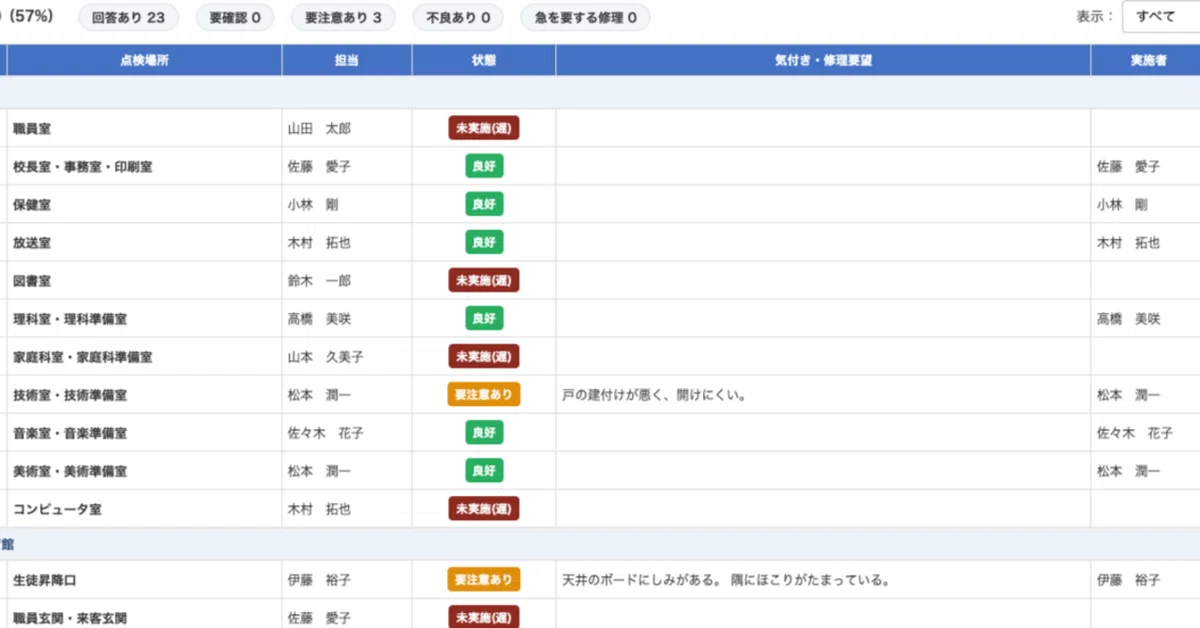The width and height of the screenshot is (1200, 628).
Task: Click 実施者 佐々木 花子 in 音楽室 row
Action: [x=1135, y=433]
